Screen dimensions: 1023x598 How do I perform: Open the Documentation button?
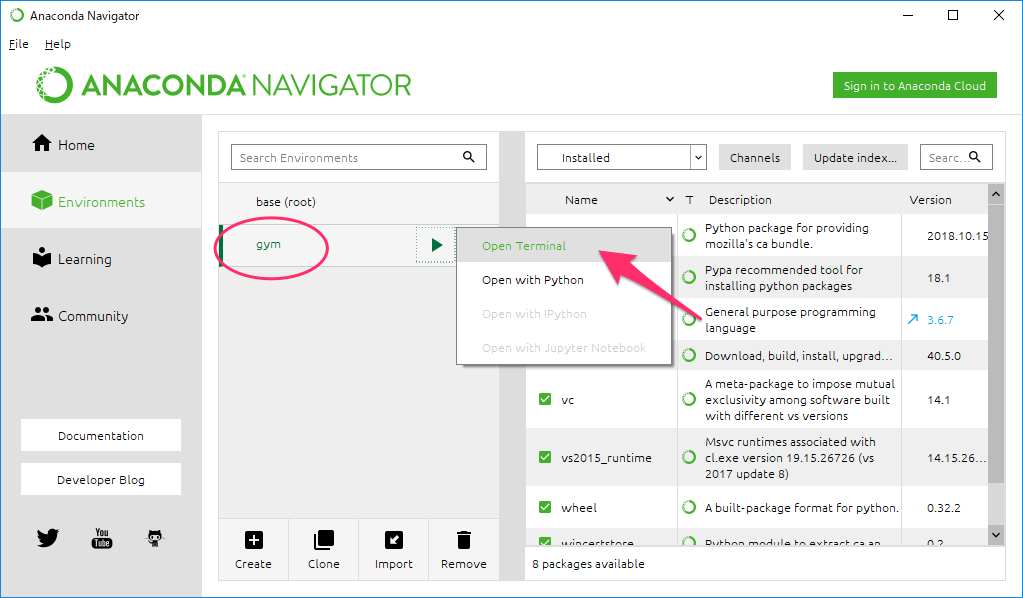[101, 435]
